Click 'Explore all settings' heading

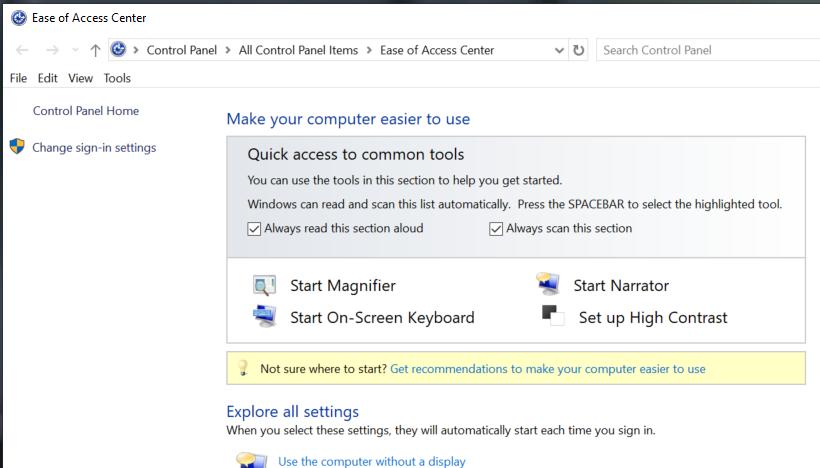pyautogui.click(x=292, y=412)
